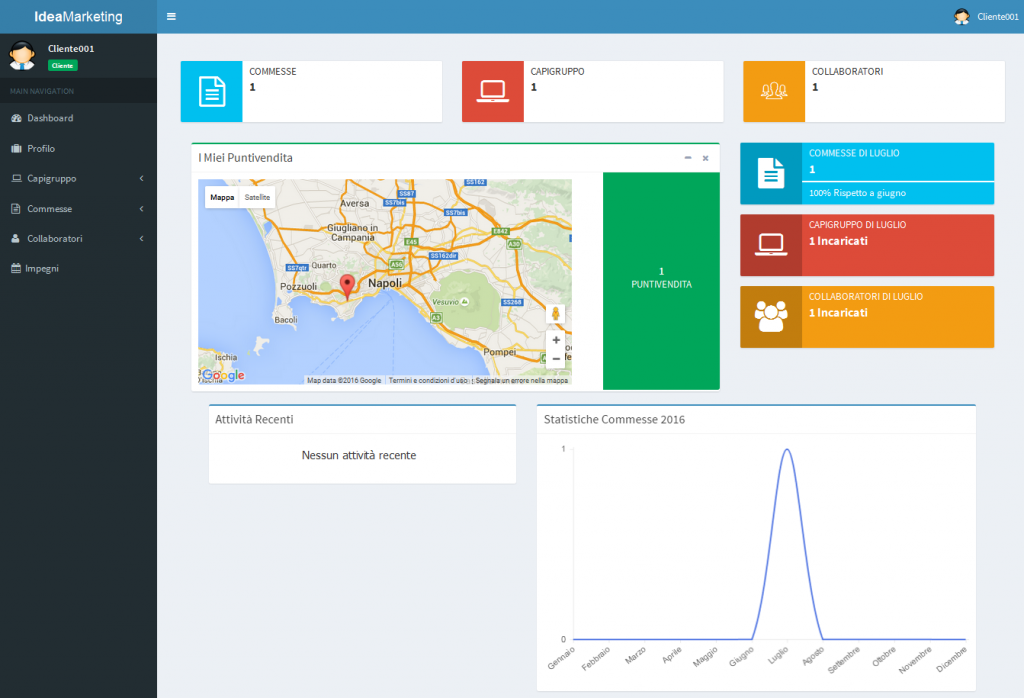
Task: Click the Commesse di Luglio card title
Action: pyautogui.click(x=854, y=153)
